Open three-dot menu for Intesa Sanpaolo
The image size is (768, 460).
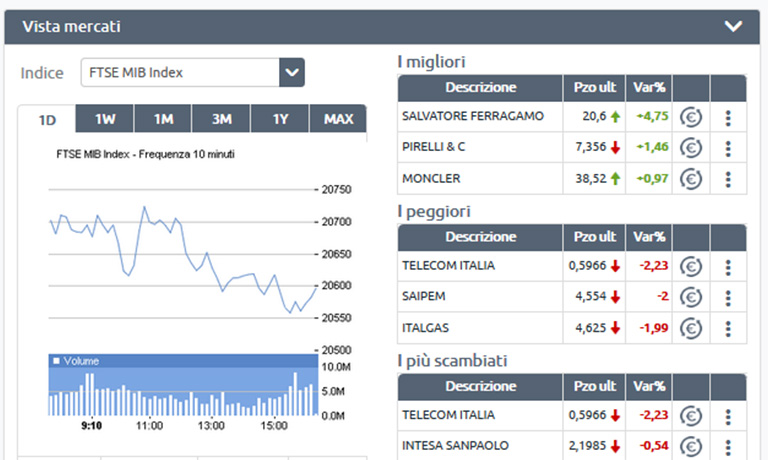coord(728,447)
